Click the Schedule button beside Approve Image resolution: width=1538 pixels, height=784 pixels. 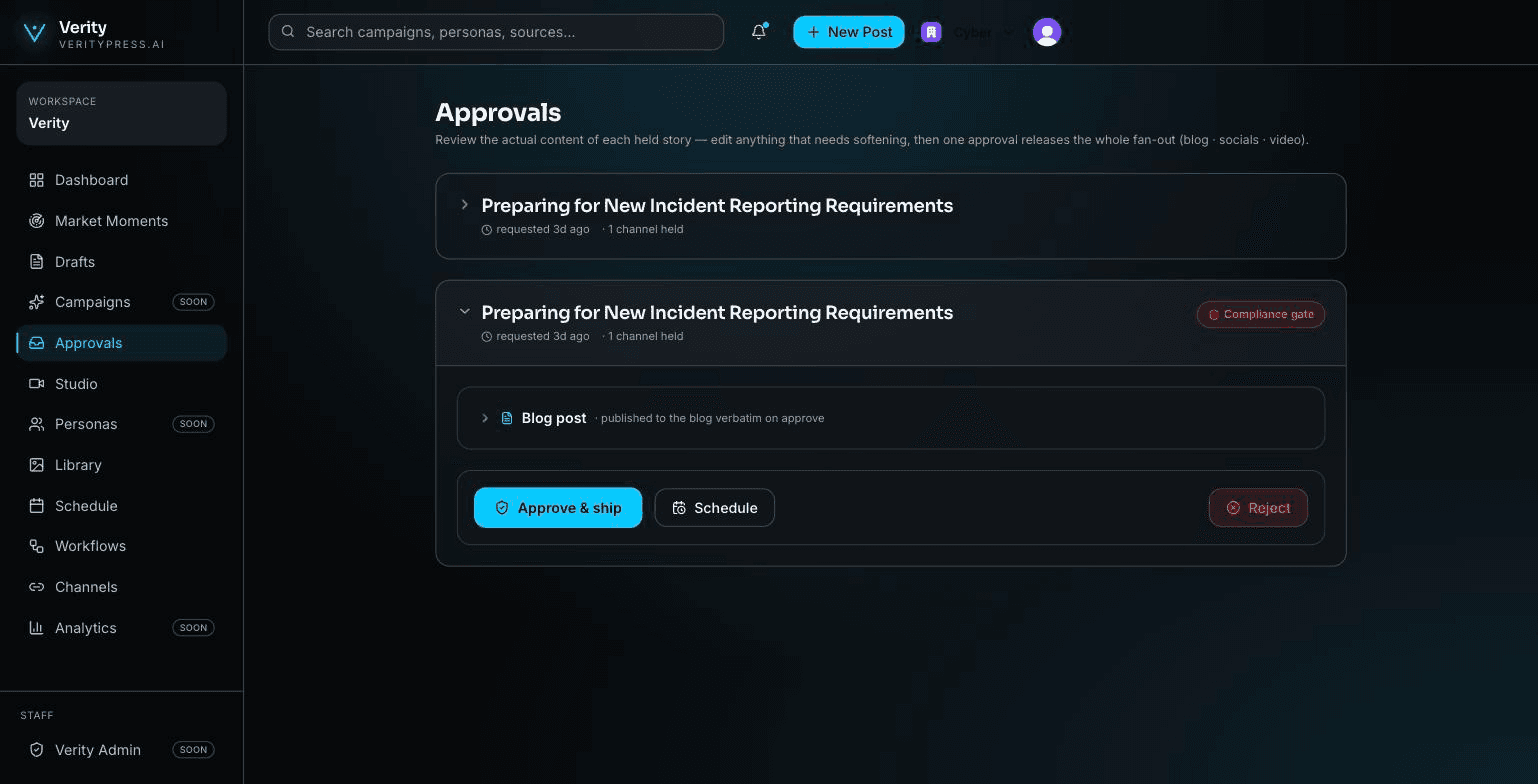(714, 508)
